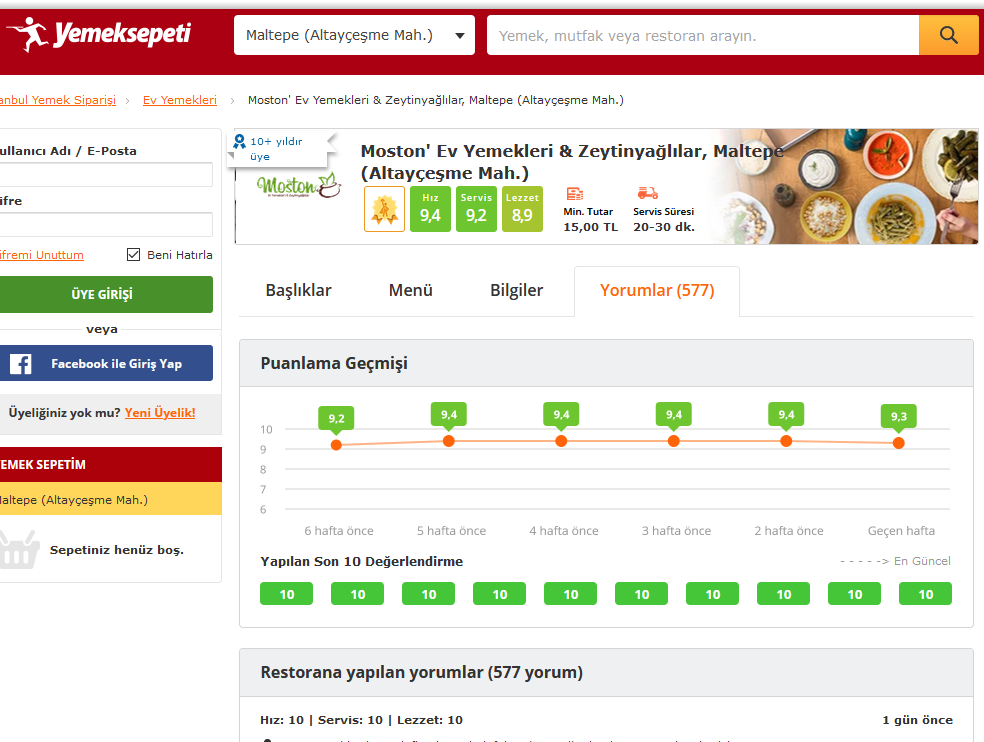Image resolution: width=984 pixels, height=742 pixels.
Task: Click the Min. Tutar 15,00 TL value
Action: tap(591, 227)
